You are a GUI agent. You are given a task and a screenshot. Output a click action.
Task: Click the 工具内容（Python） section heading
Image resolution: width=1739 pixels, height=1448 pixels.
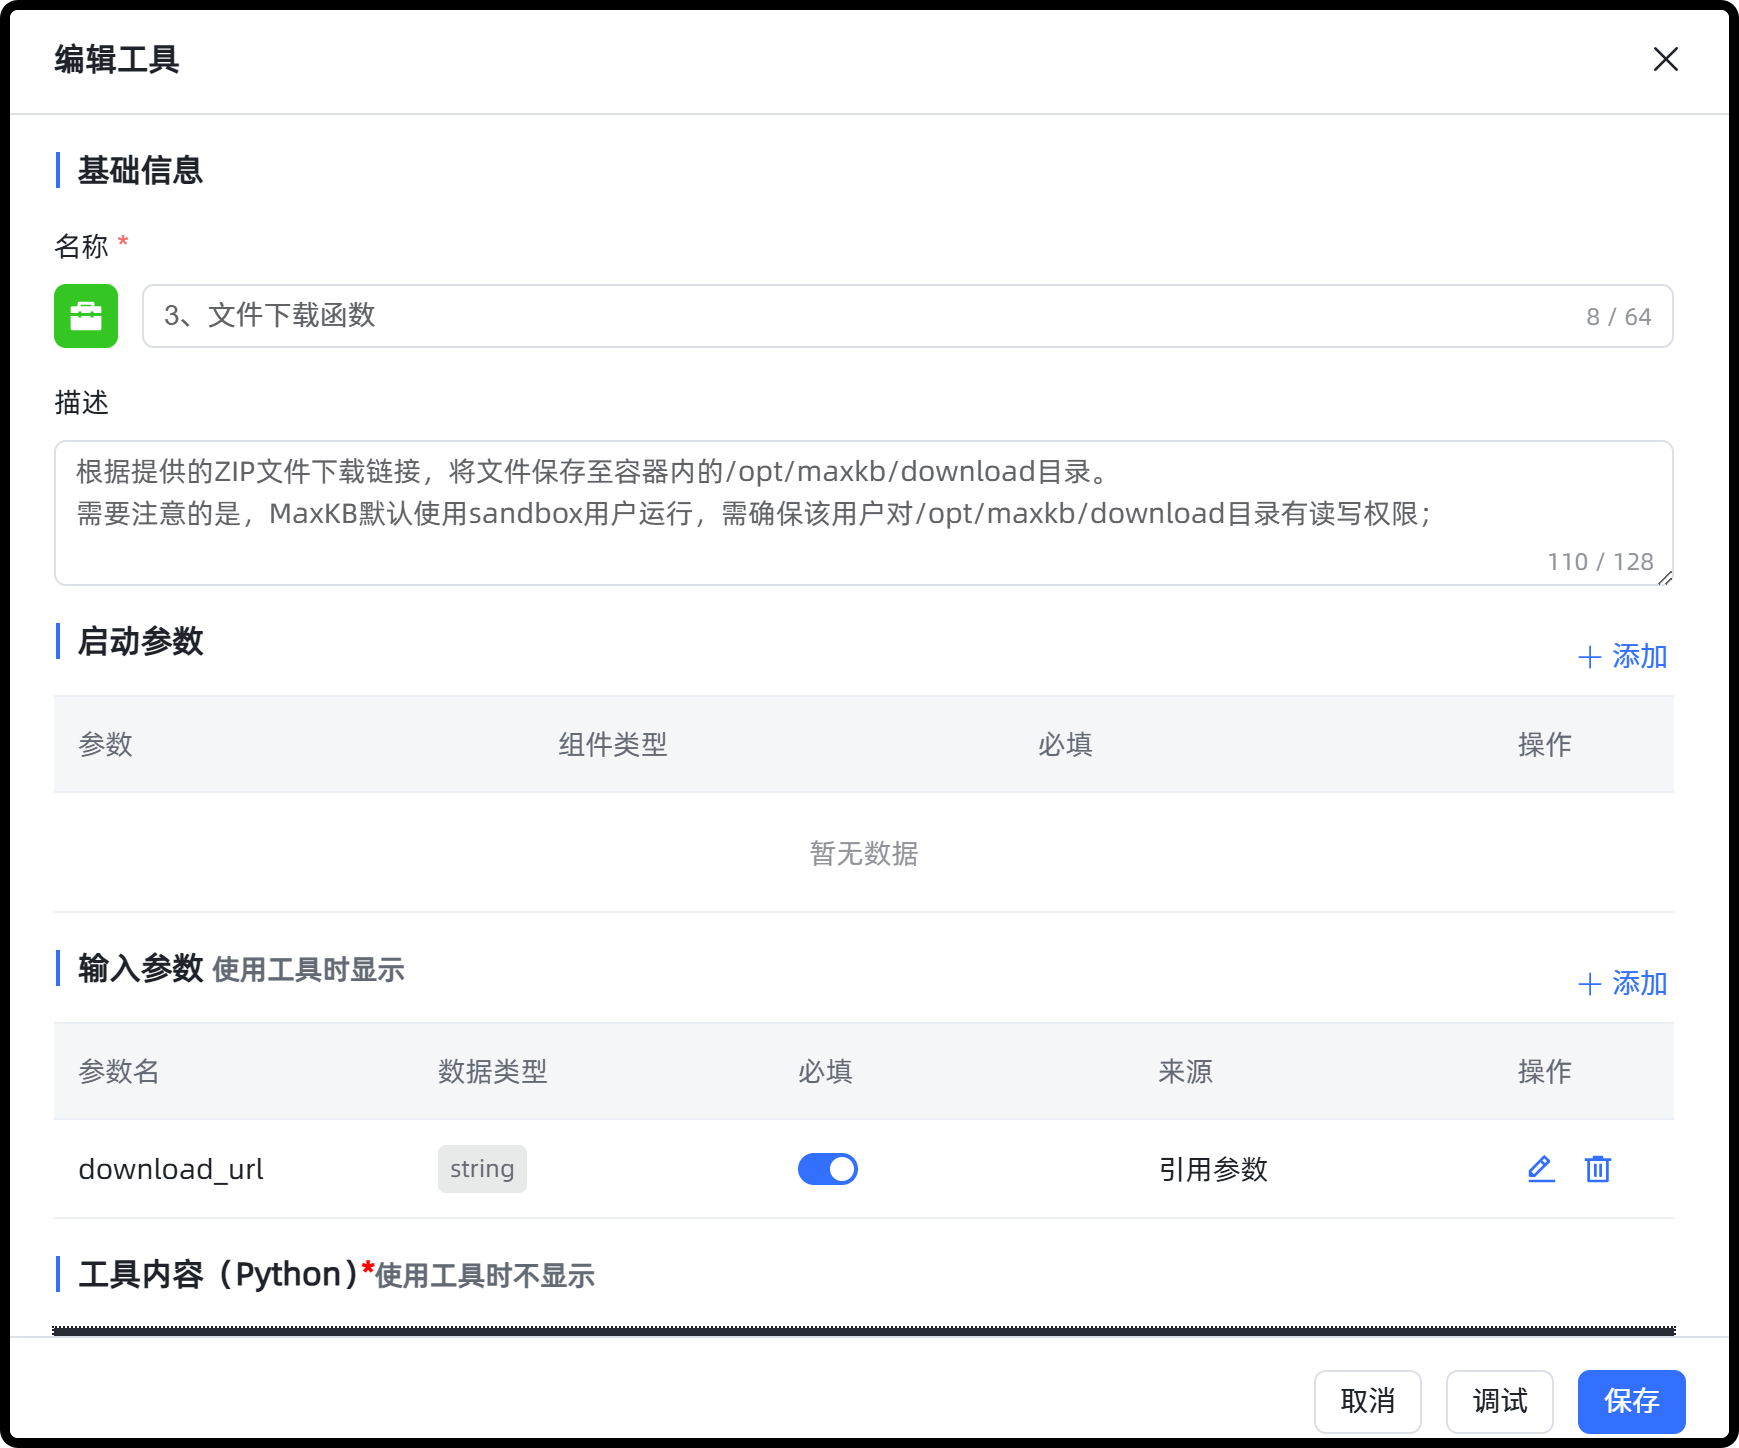218,1274
